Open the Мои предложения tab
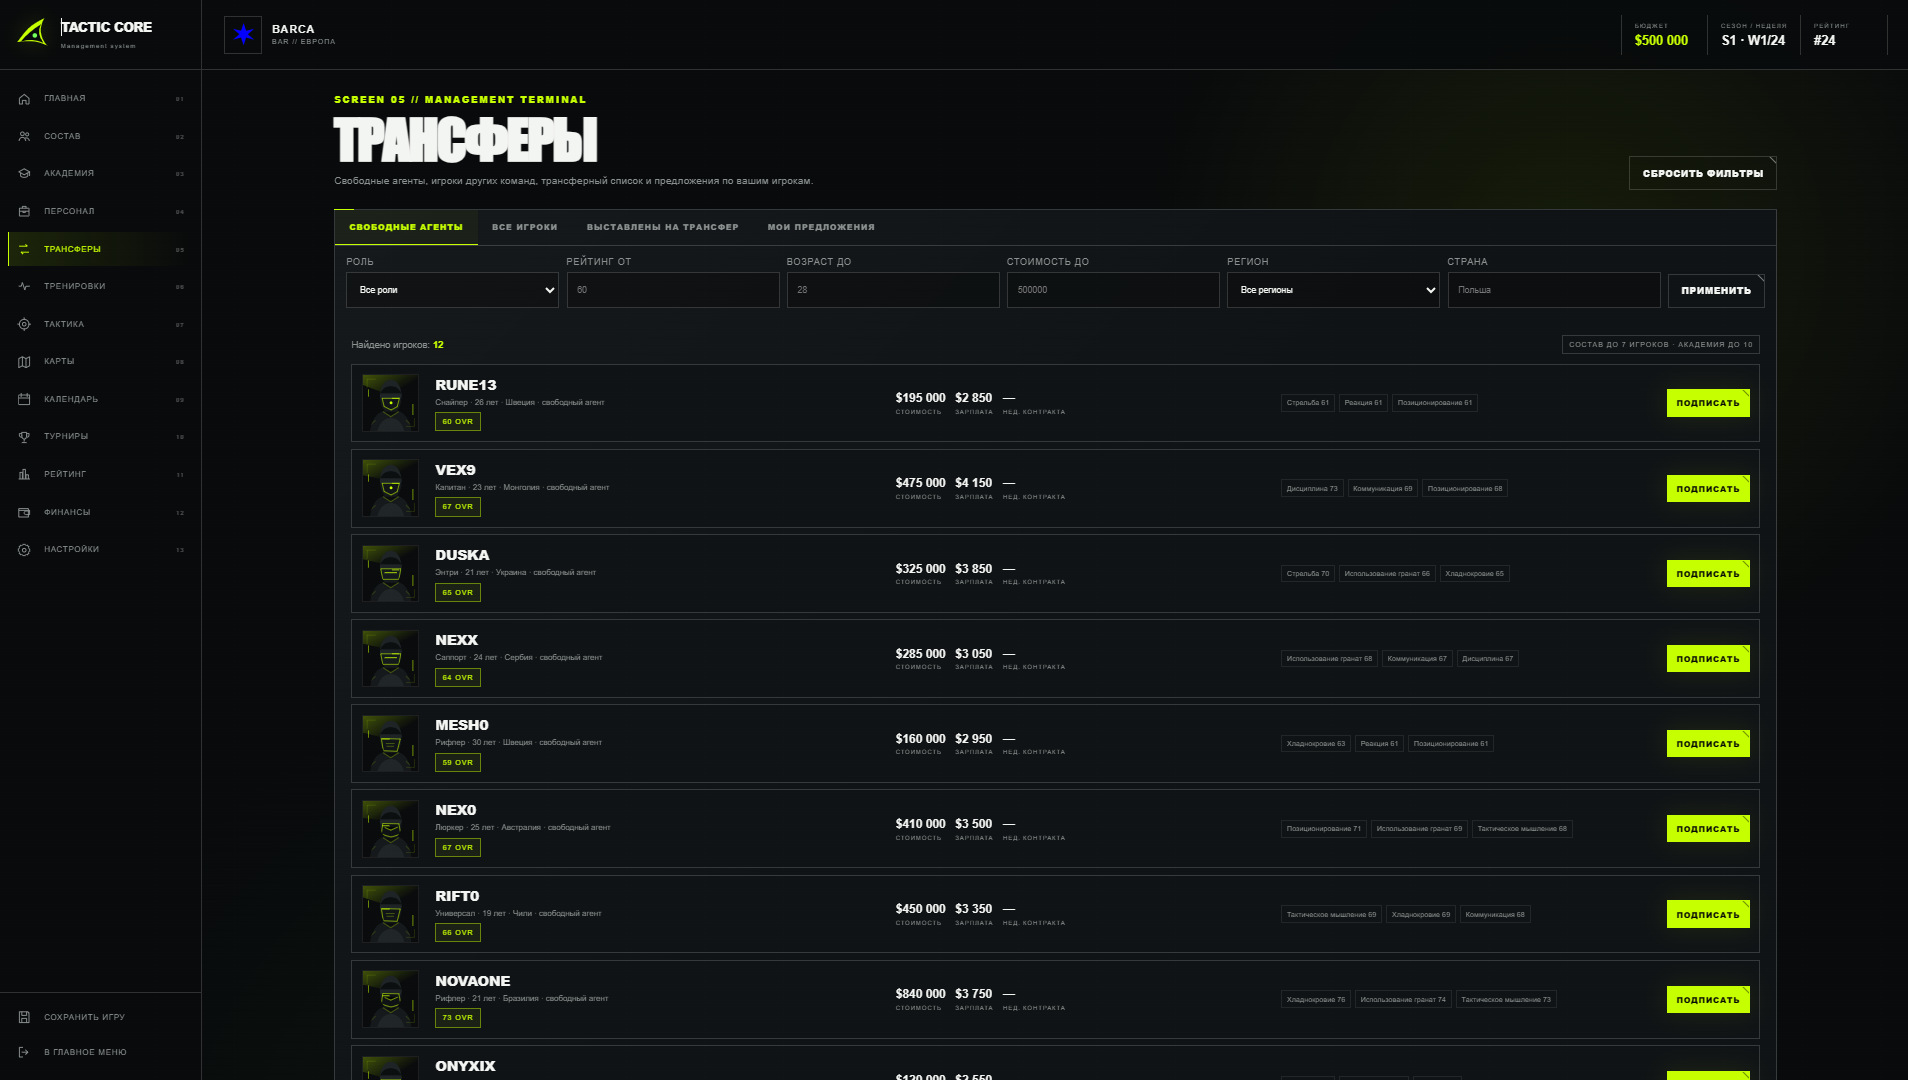 [821, 227]
